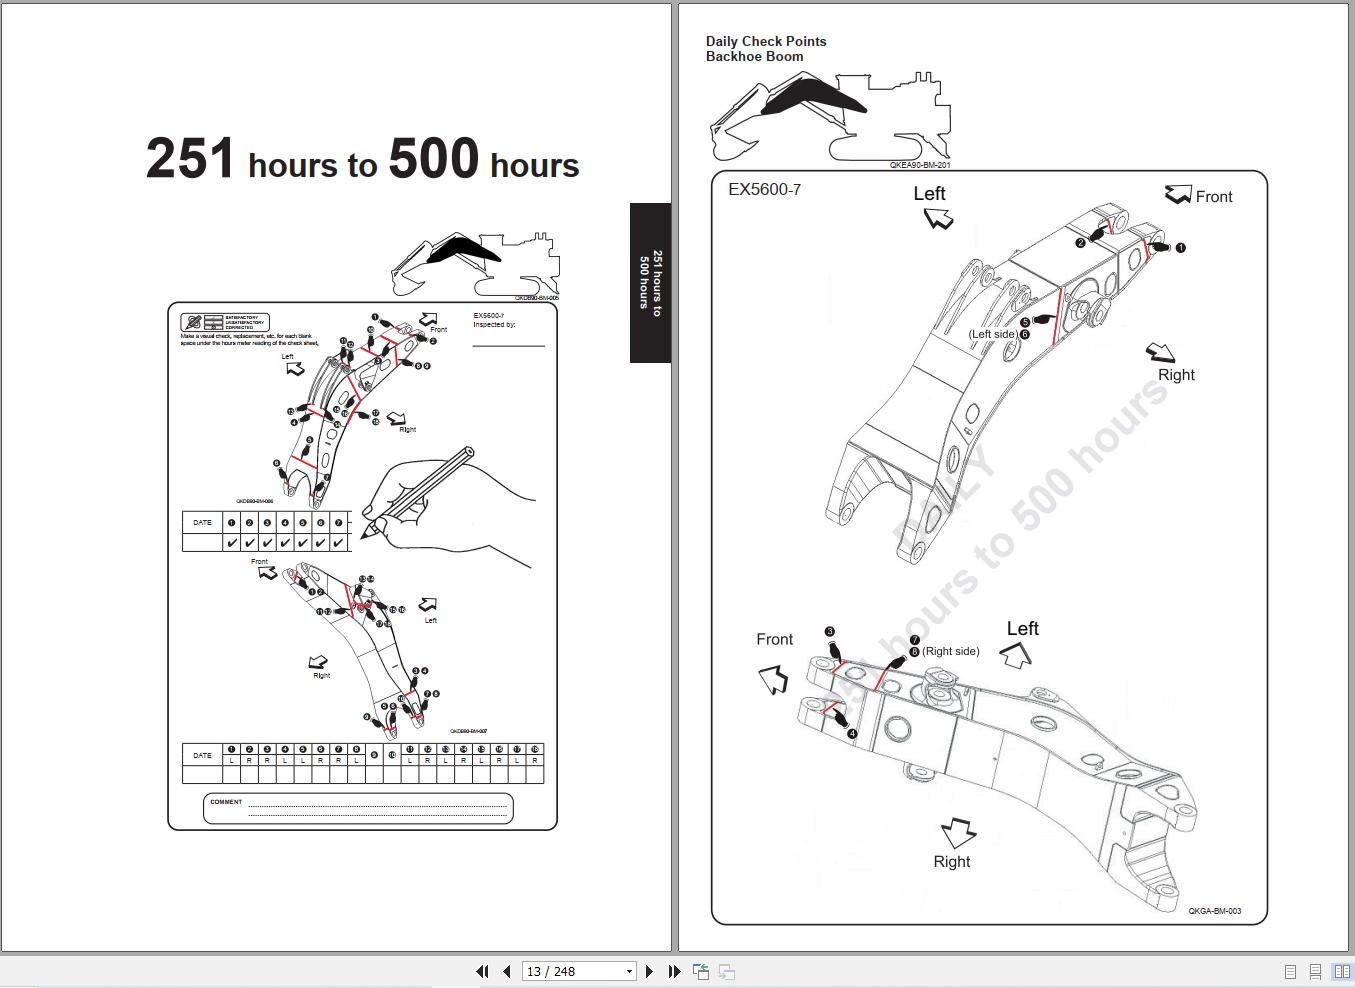1355x988 pixels.
Task: Click the QKGA-BM-003 figure reference label
Action: [1215, 911]
